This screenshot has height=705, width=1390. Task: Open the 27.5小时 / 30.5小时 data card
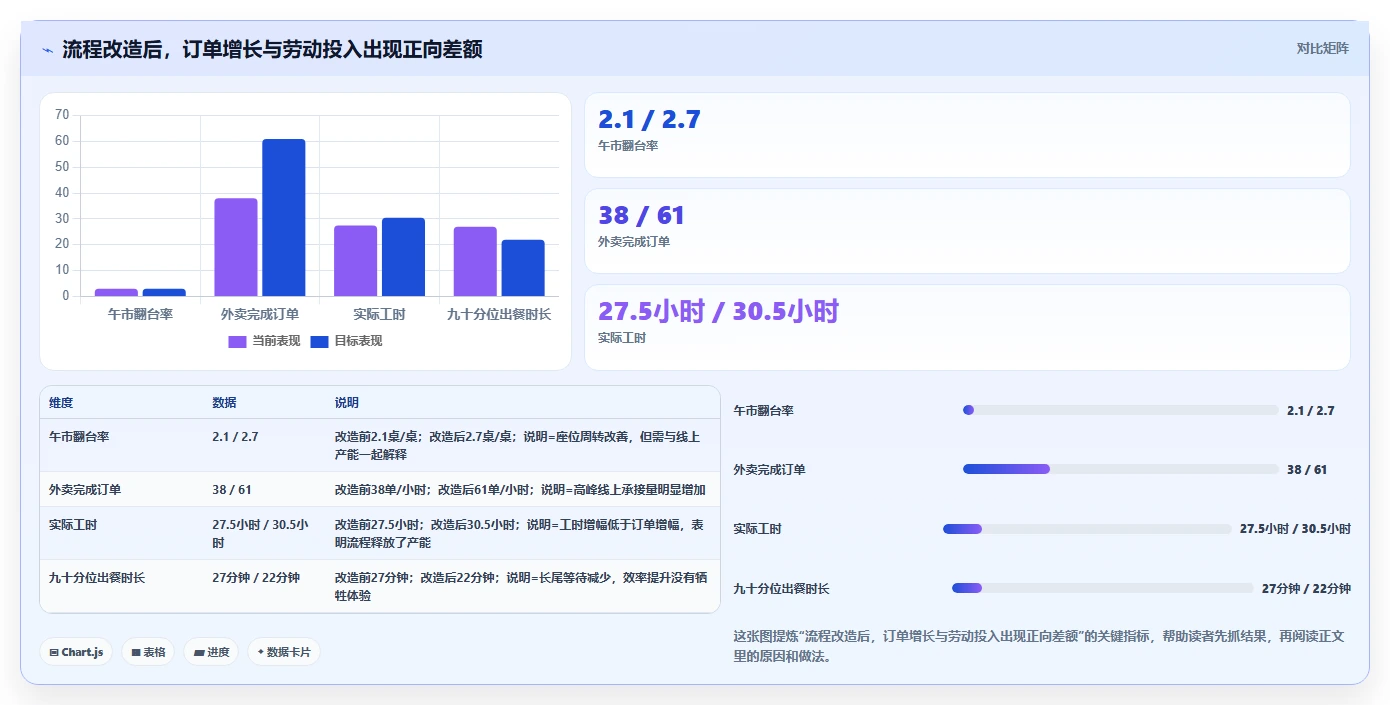pos(967,327)
